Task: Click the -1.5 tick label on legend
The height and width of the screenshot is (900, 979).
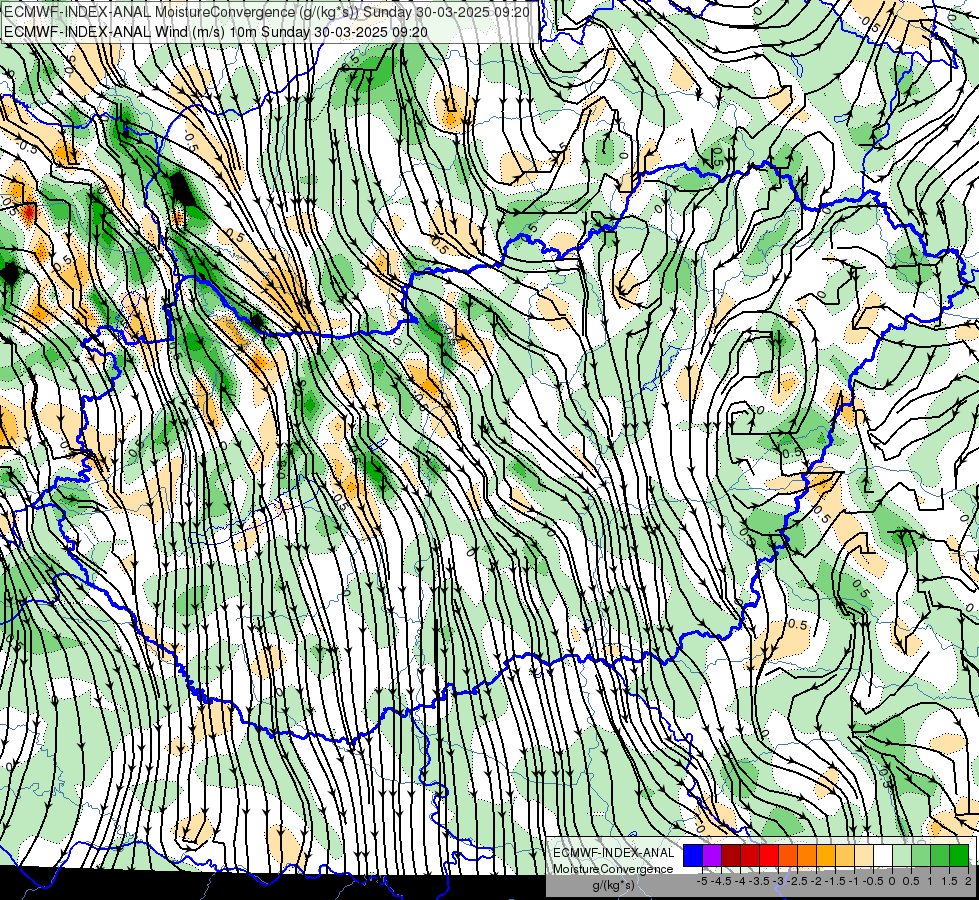Action: (x=835, y=881)
